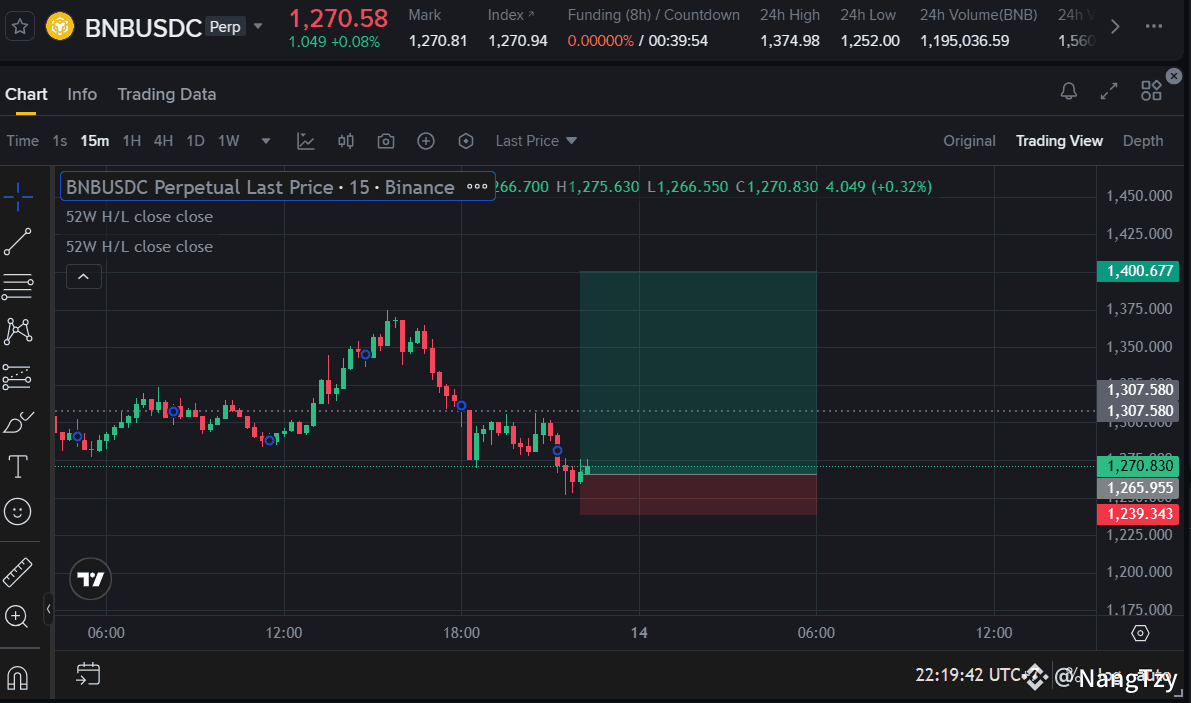Open price scale settings gear
This screenshot has height=703, width=1191.
click(1140, 633)
